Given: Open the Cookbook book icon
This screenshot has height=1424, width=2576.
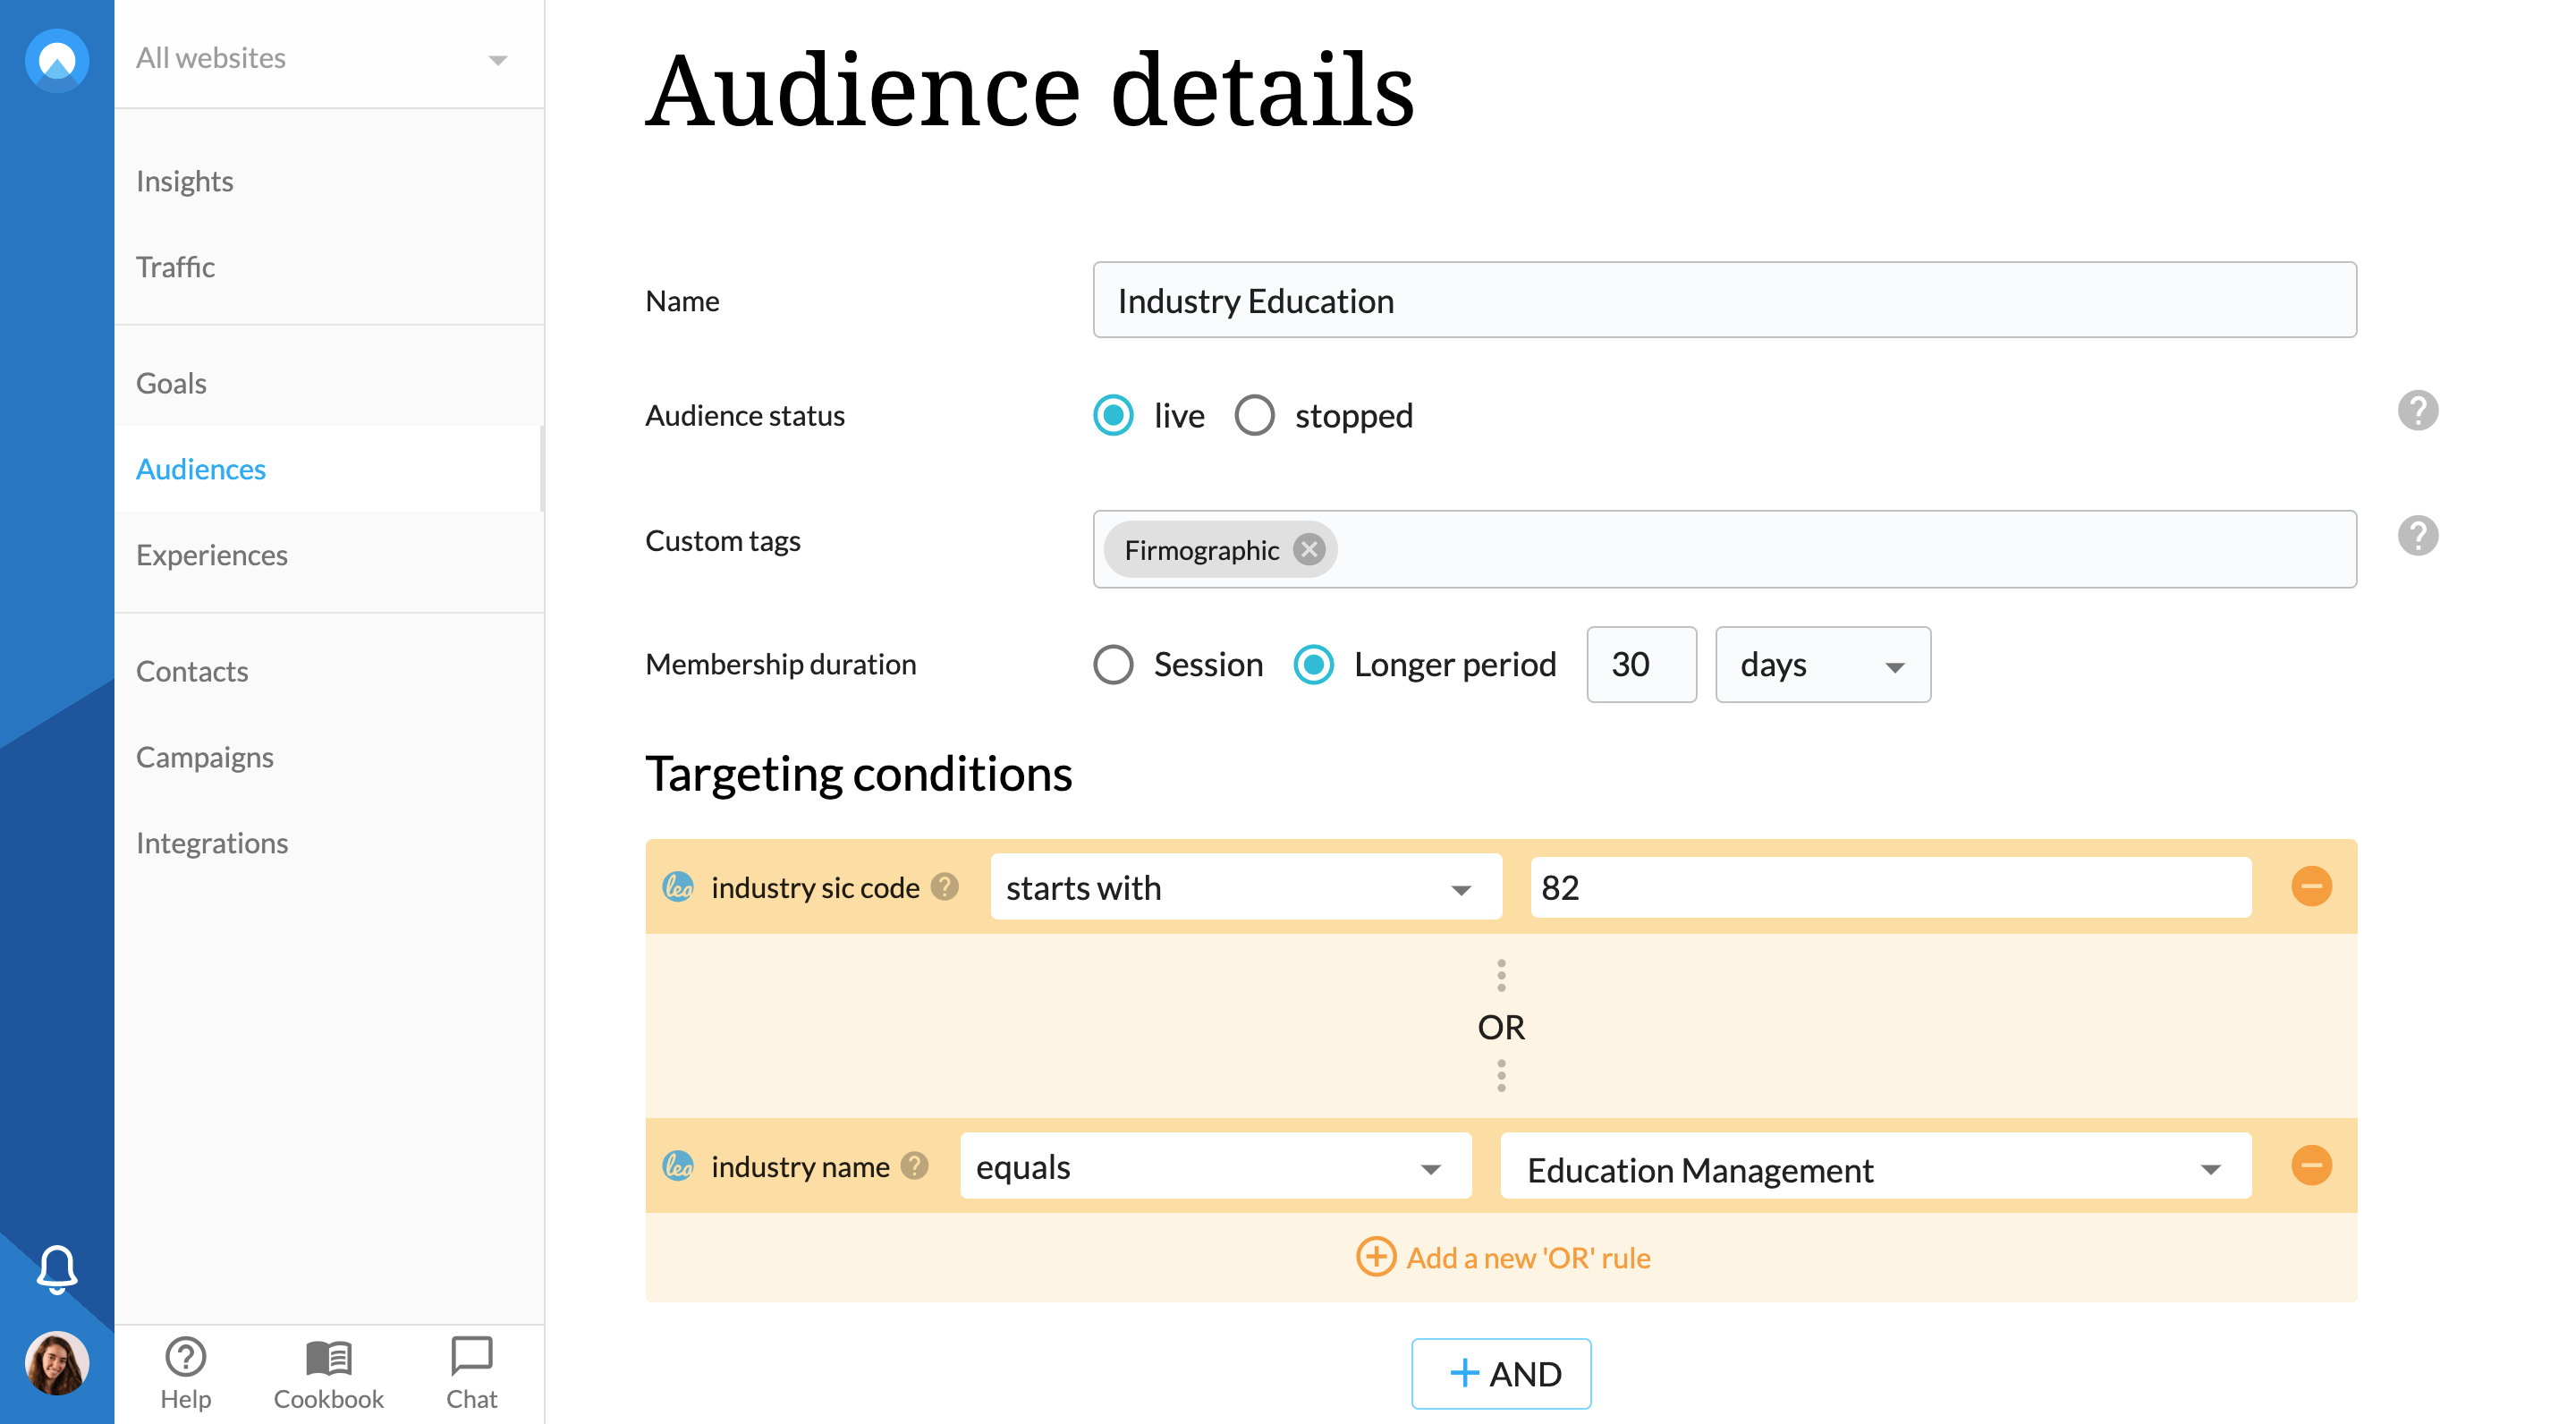Looking at the screenshot, I should coord(328,1357).
